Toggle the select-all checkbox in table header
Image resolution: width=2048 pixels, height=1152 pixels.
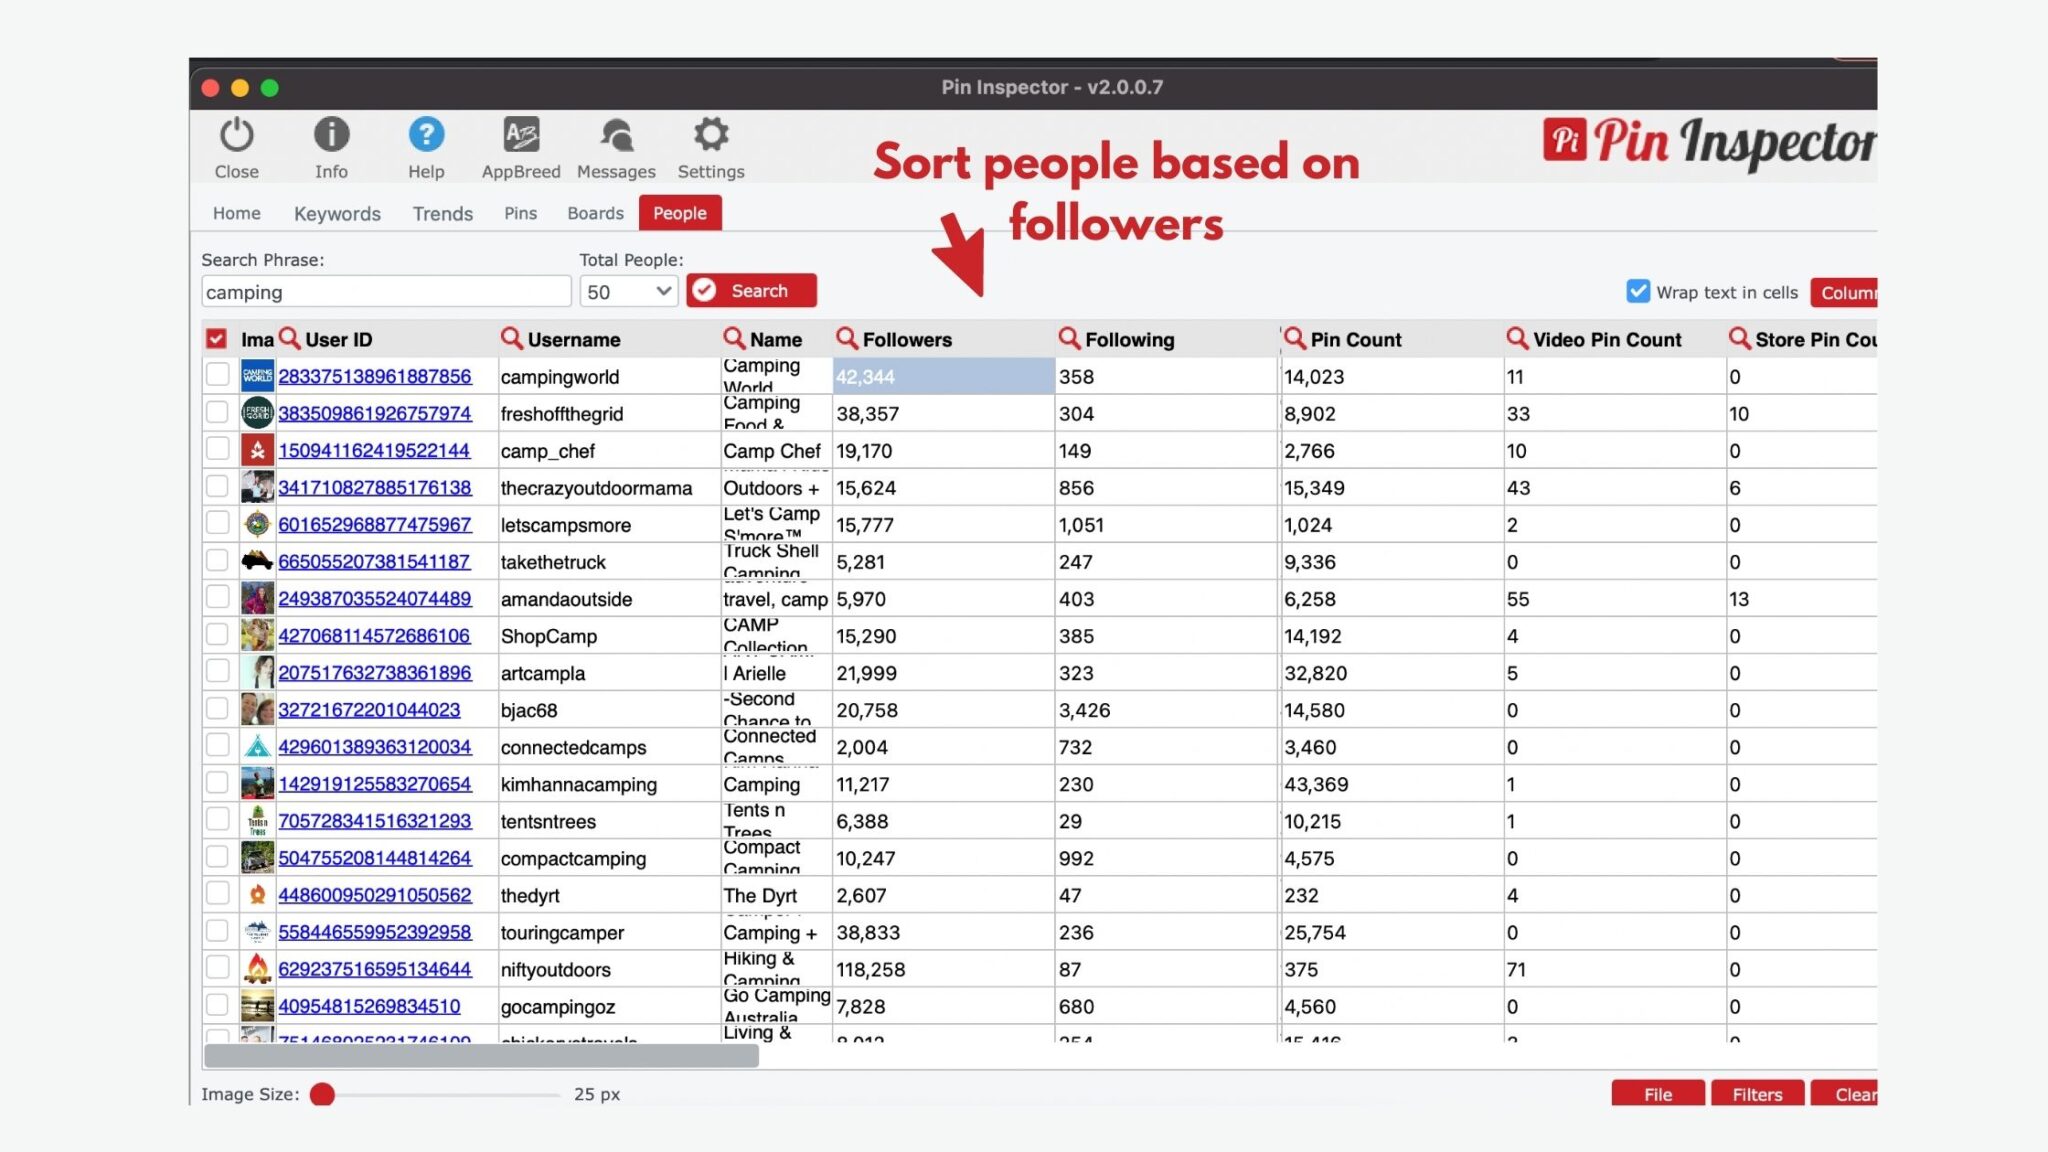point(216,339)
